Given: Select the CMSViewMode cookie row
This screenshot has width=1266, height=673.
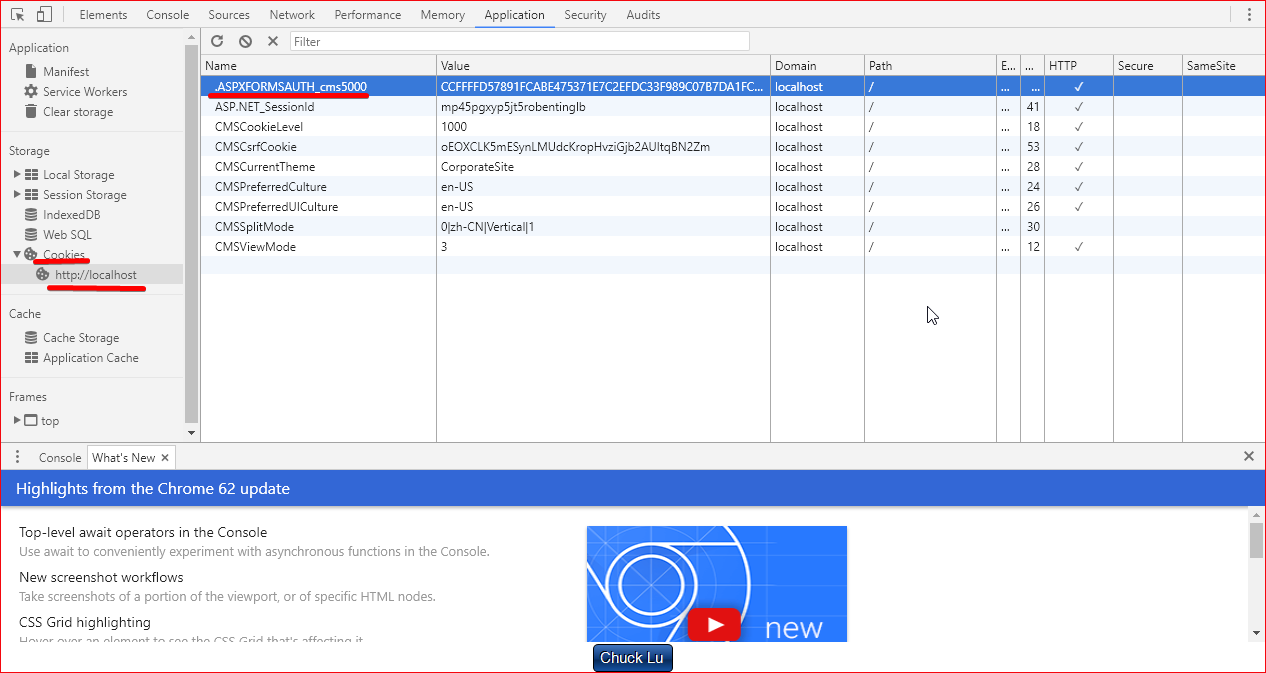Looking at the screenshot, I should [x=733, y=247].
